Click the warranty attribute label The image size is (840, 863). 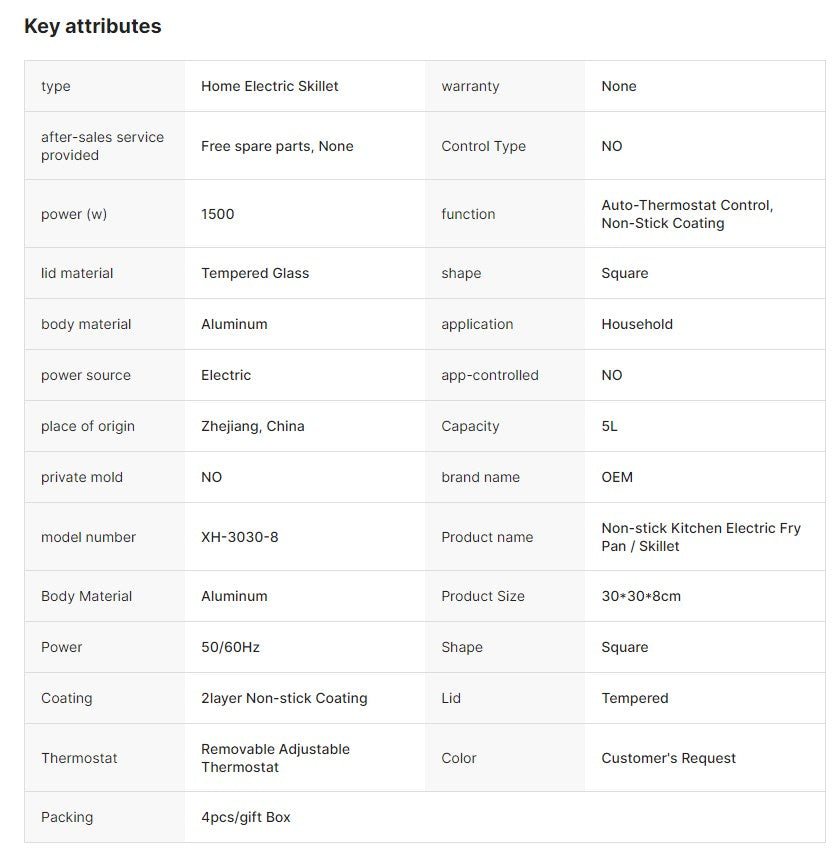coord(470,86)
